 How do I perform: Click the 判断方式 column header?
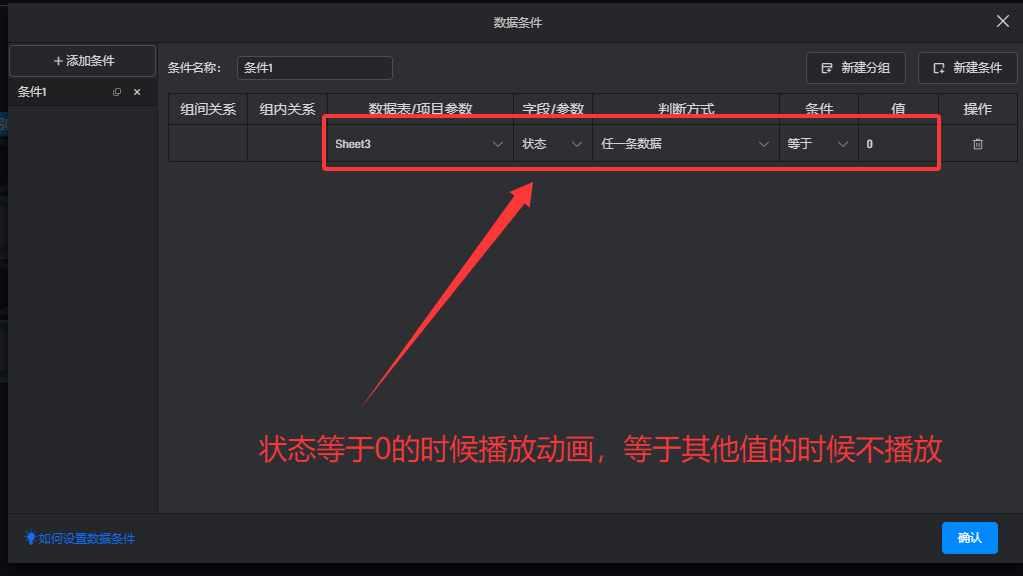(686, 109)
